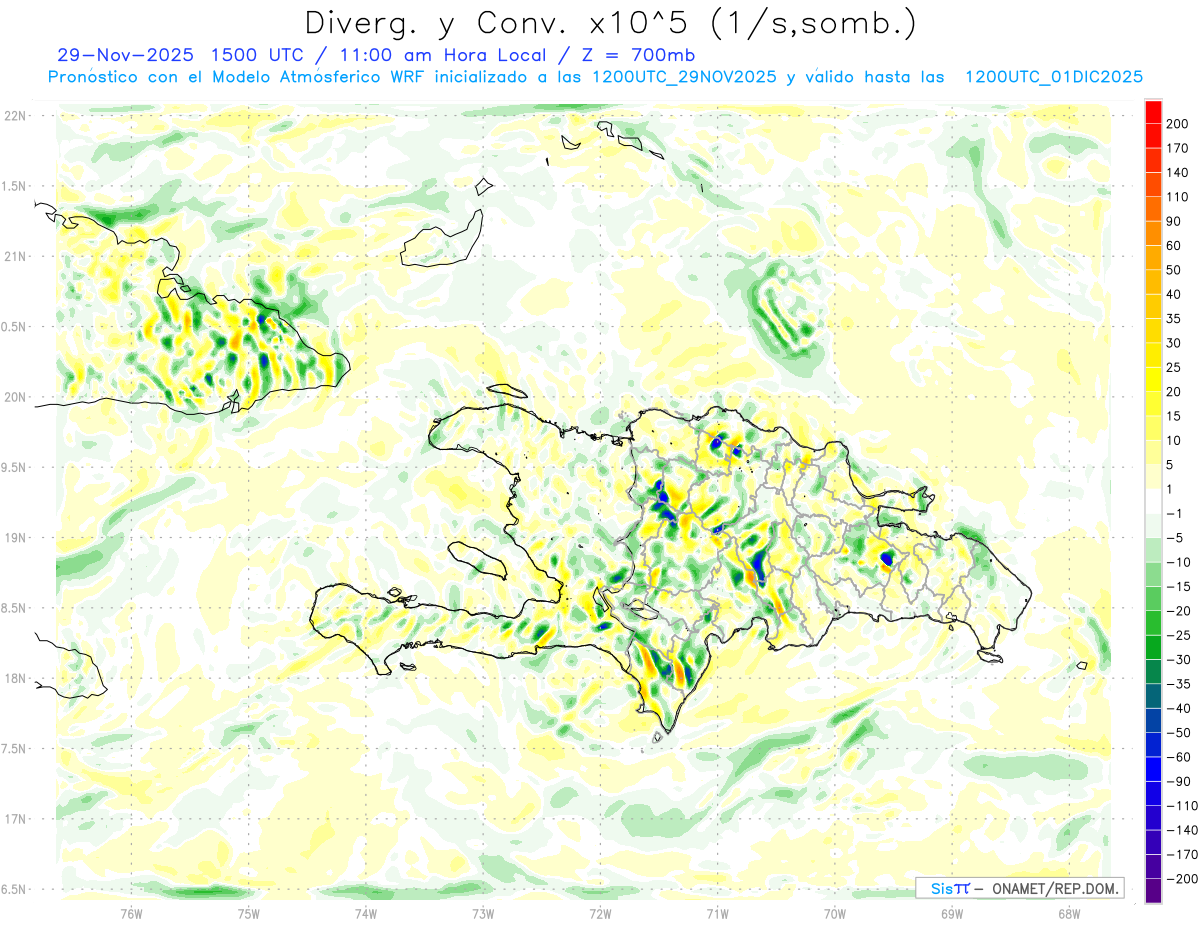This screenshot has height=927, width=1200.
Task: Click the colorbar value 170
Action: pyautogui.click(x=1179, y=148)
